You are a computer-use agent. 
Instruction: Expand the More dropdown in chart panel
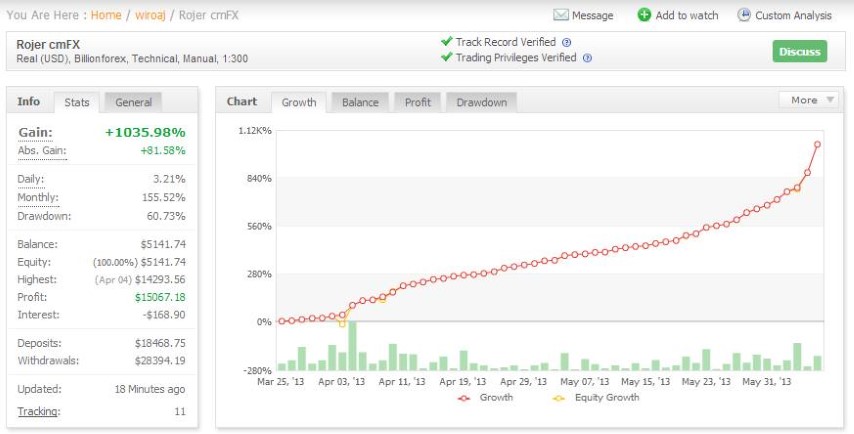point(808,100)
